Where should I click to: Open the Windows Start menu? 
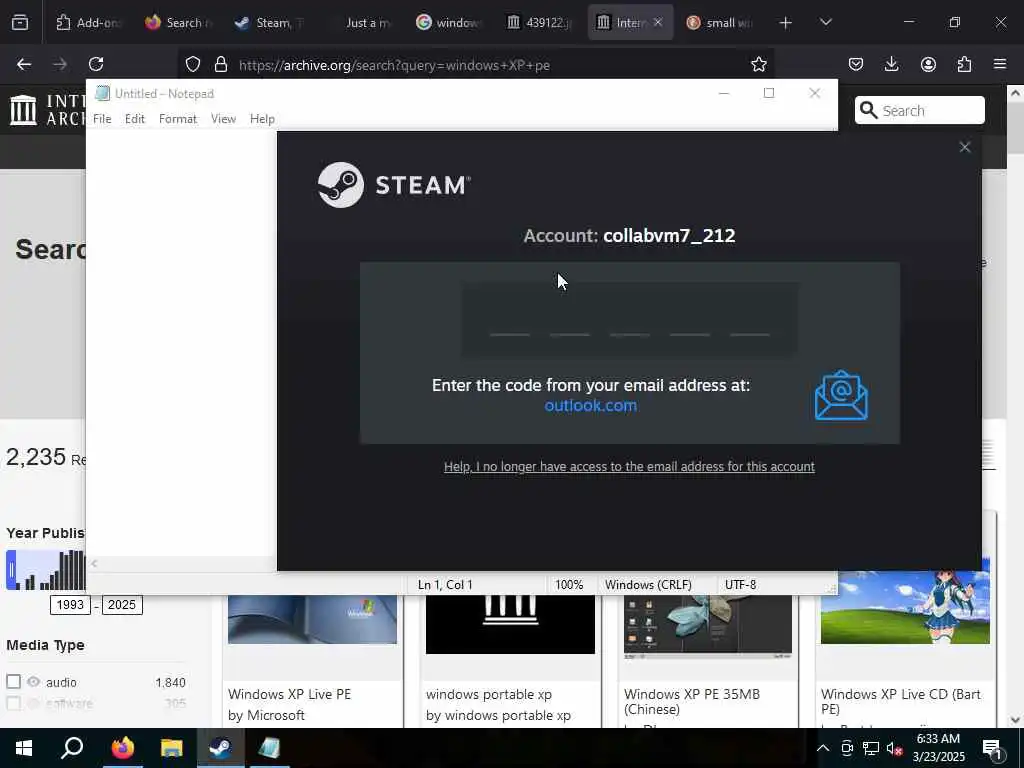[24, 748]
